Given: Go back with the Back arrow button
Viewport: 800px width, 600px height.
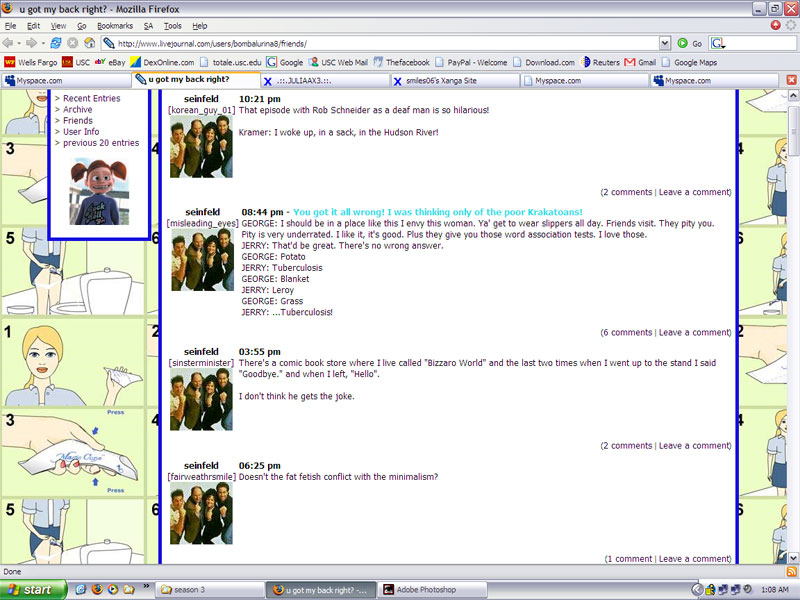Looking at the screenshot, I should [8, 43].
